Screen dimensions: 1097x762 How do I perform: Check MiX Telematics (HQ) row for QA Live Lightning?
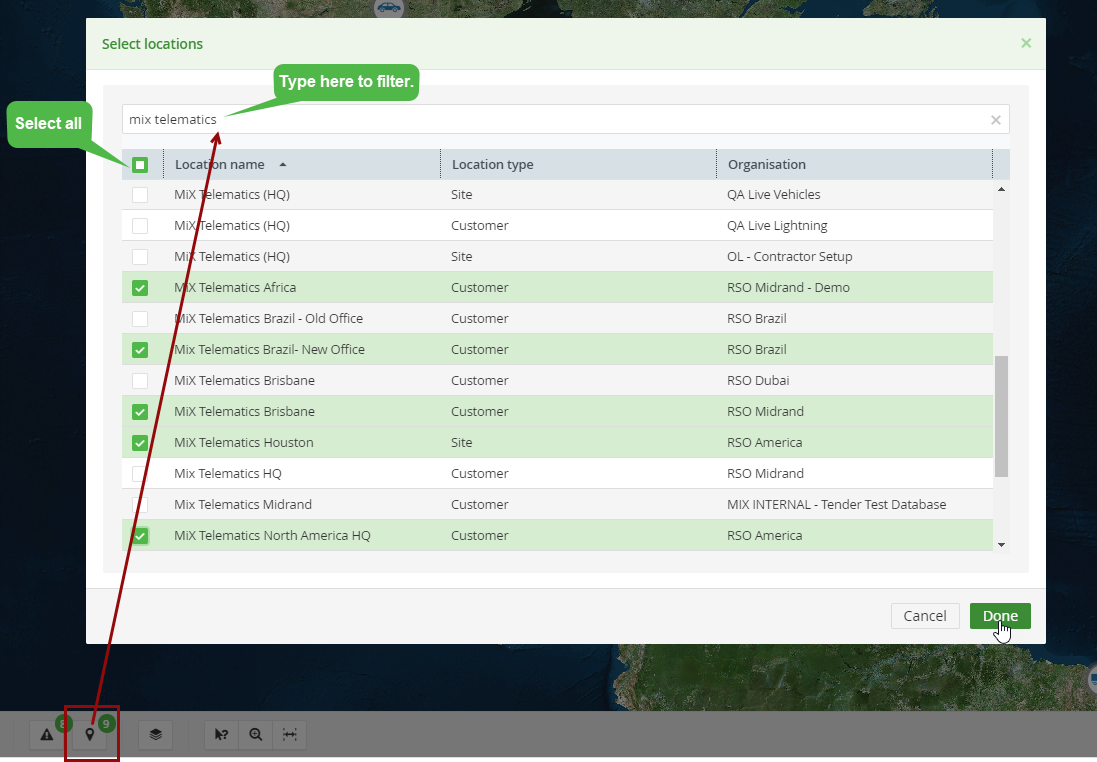point(140,225)
